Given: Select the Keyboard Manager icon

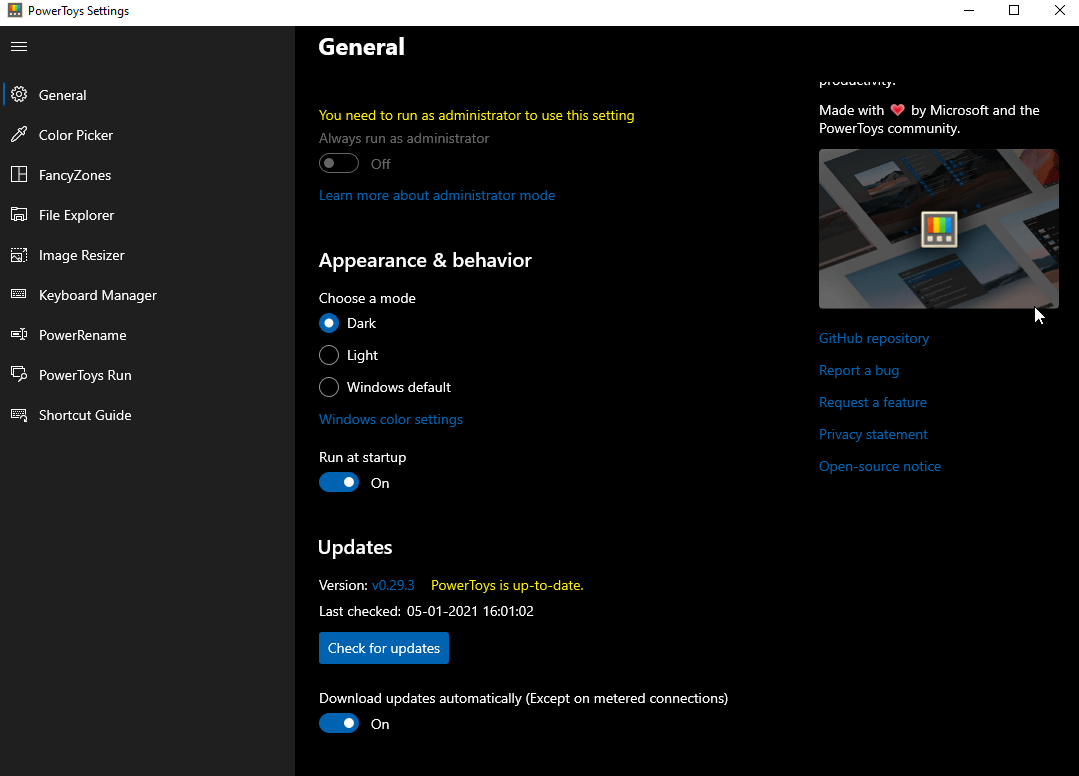Looking at the screenshot, I should point(21,294).
